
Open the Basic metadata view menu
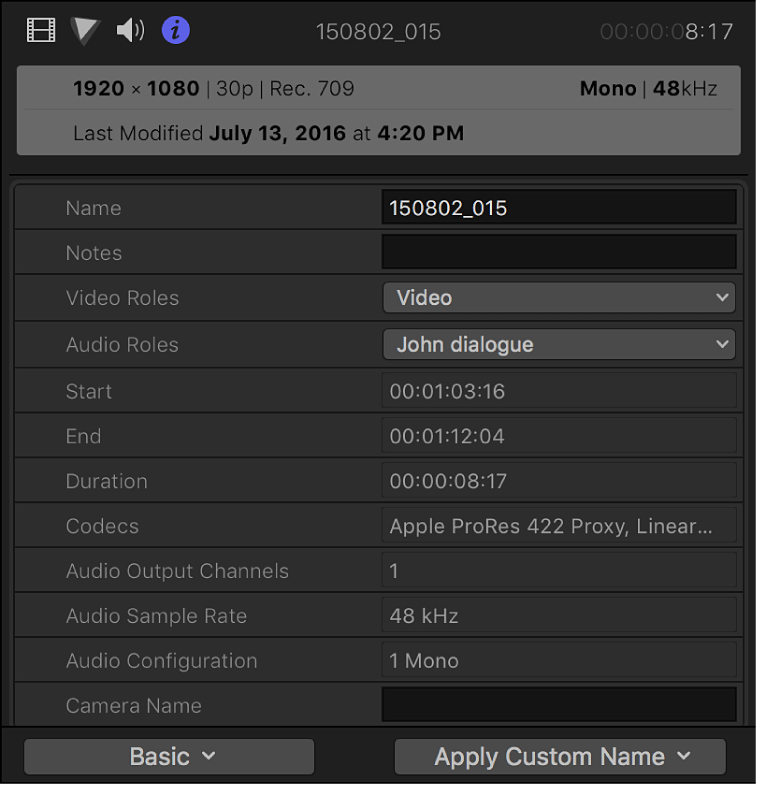point(169,757)
